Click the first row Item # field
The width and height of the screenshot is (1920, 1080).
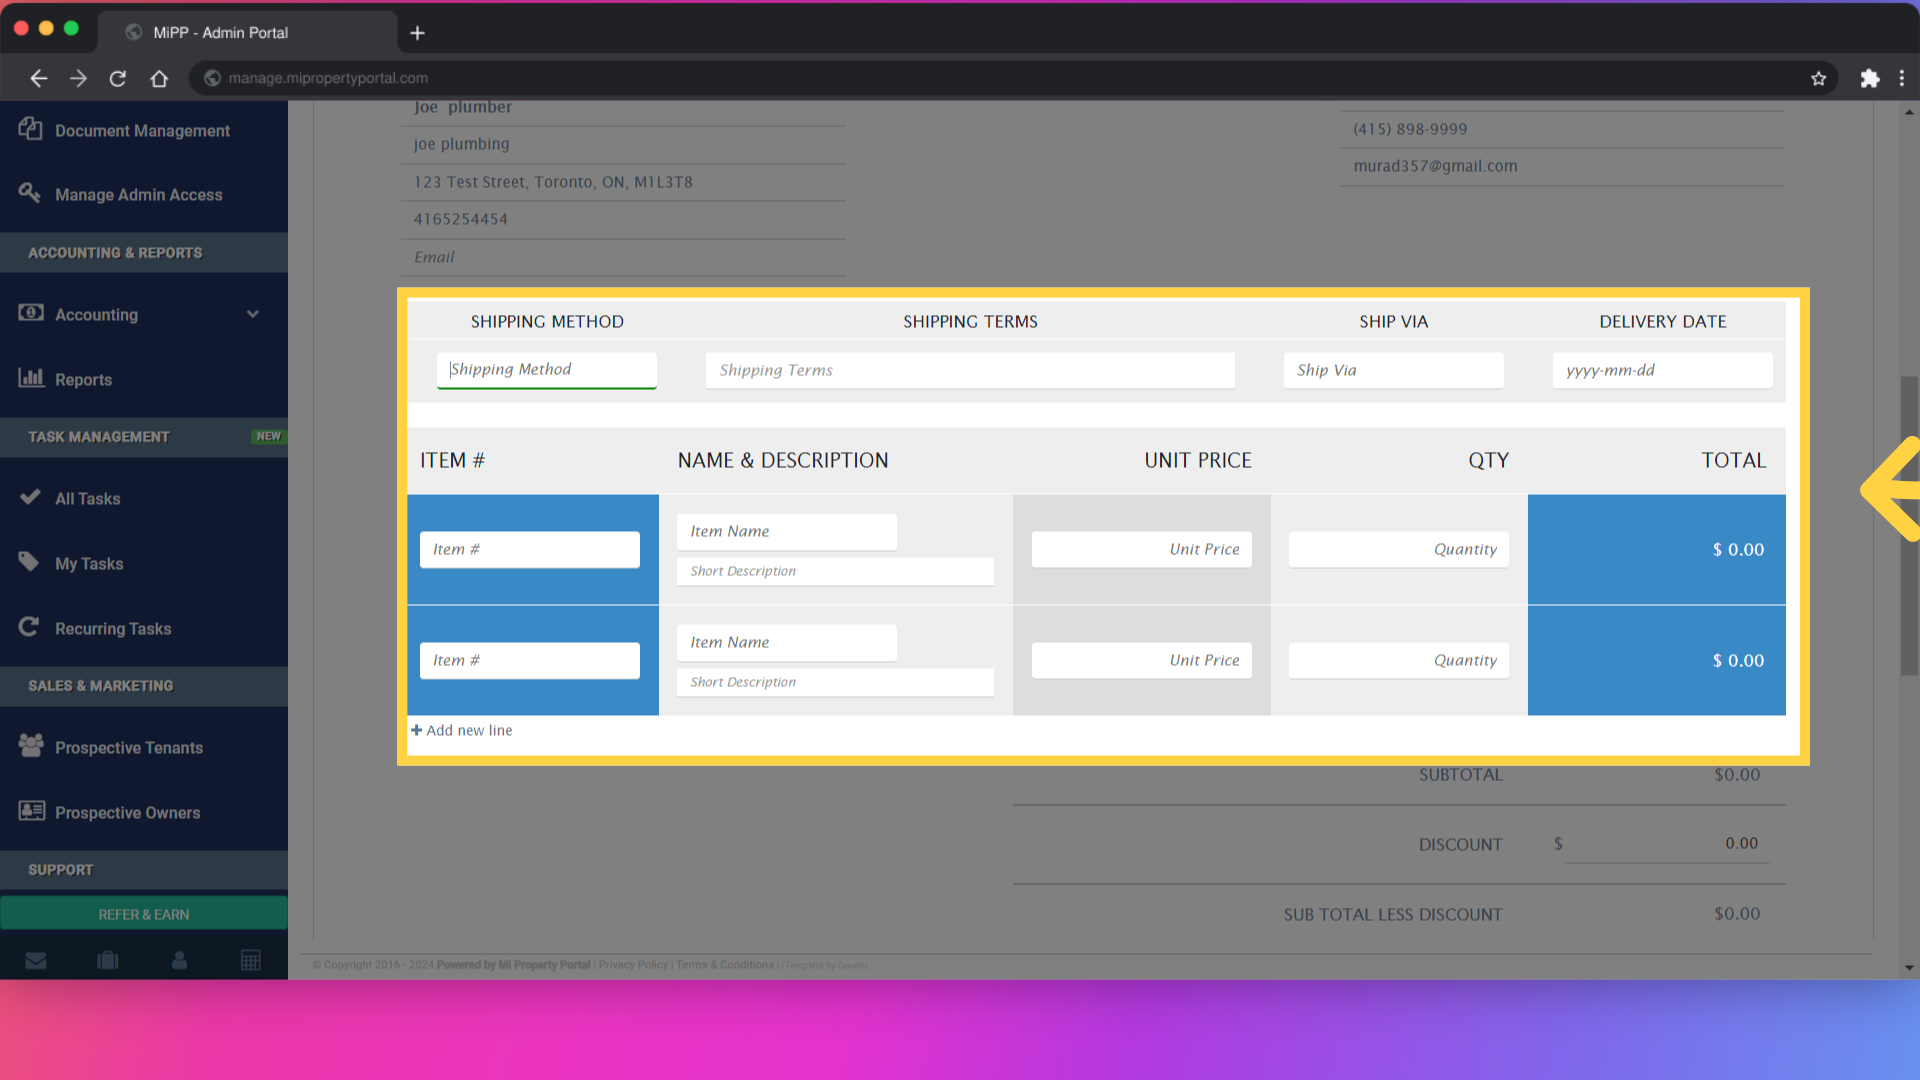point(530,549)
